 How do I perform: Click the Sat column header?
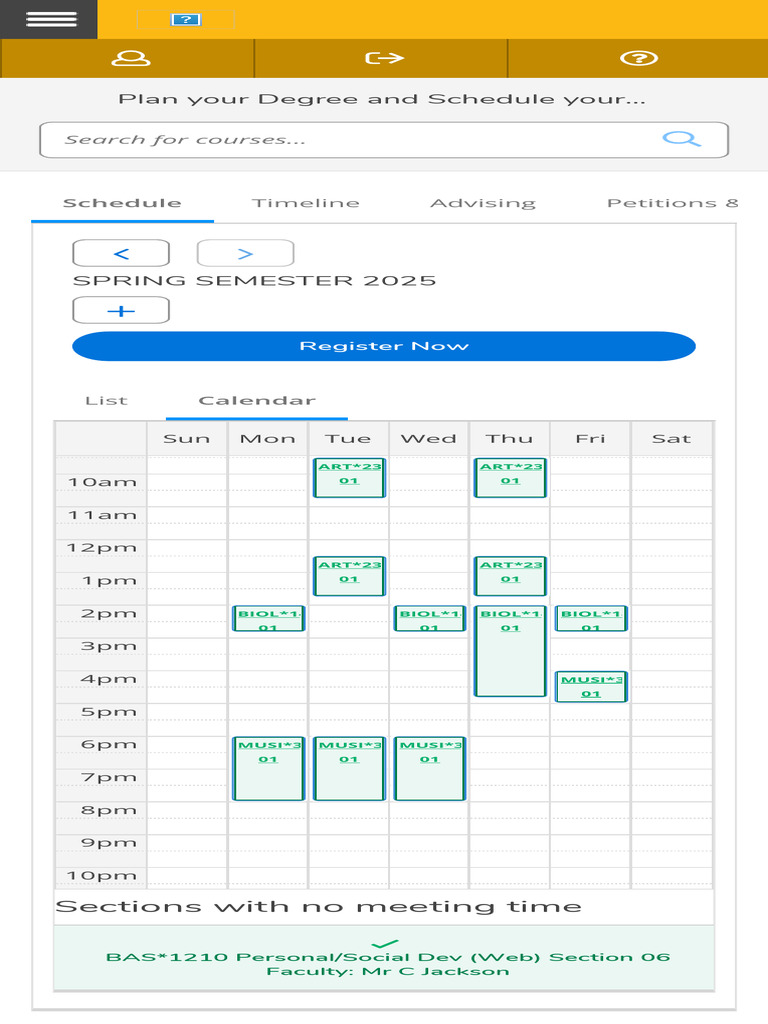point(671,439)
